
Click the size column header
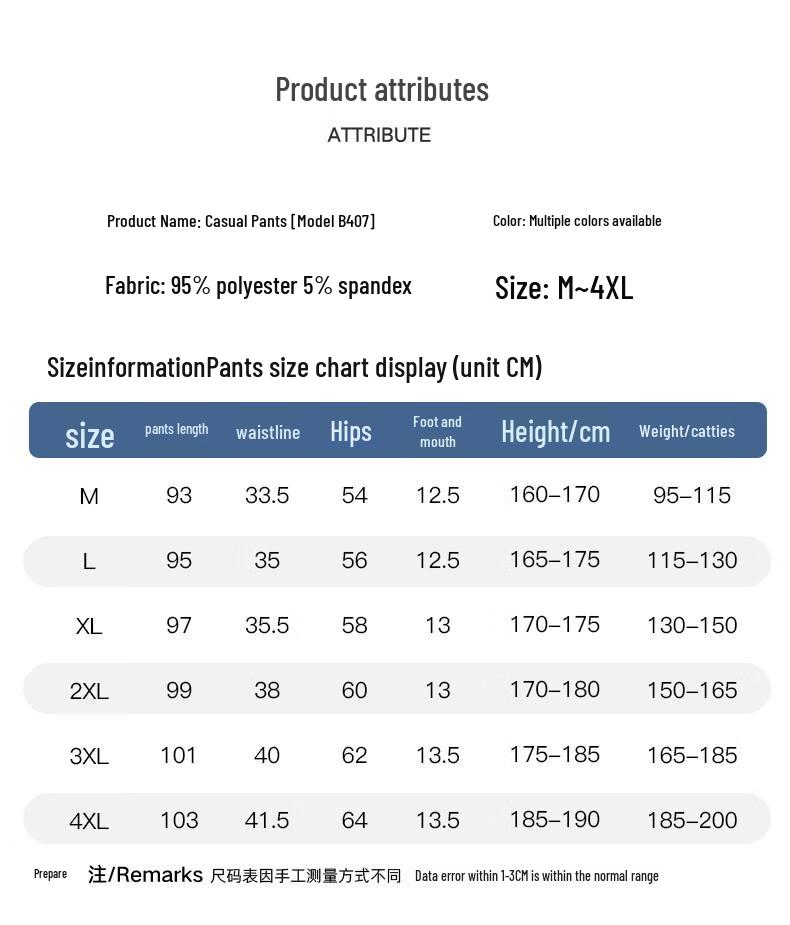click(90, 435)
